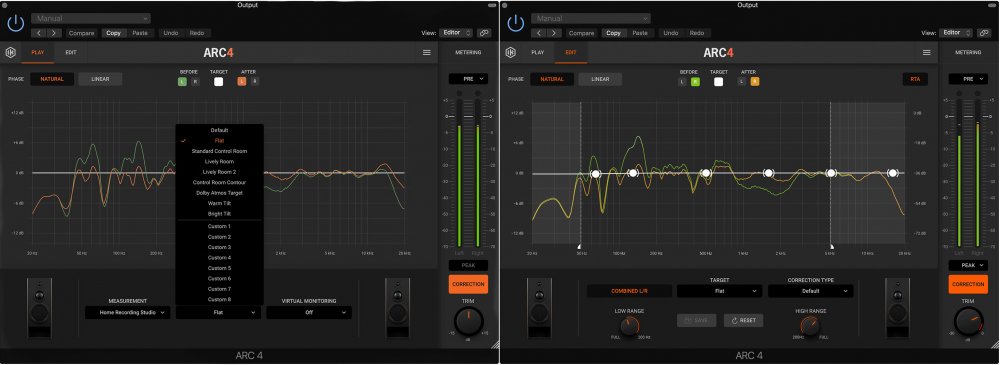
Task: Adjust the High Range knob
Action: pyautogui.click(x=810, y=327)
